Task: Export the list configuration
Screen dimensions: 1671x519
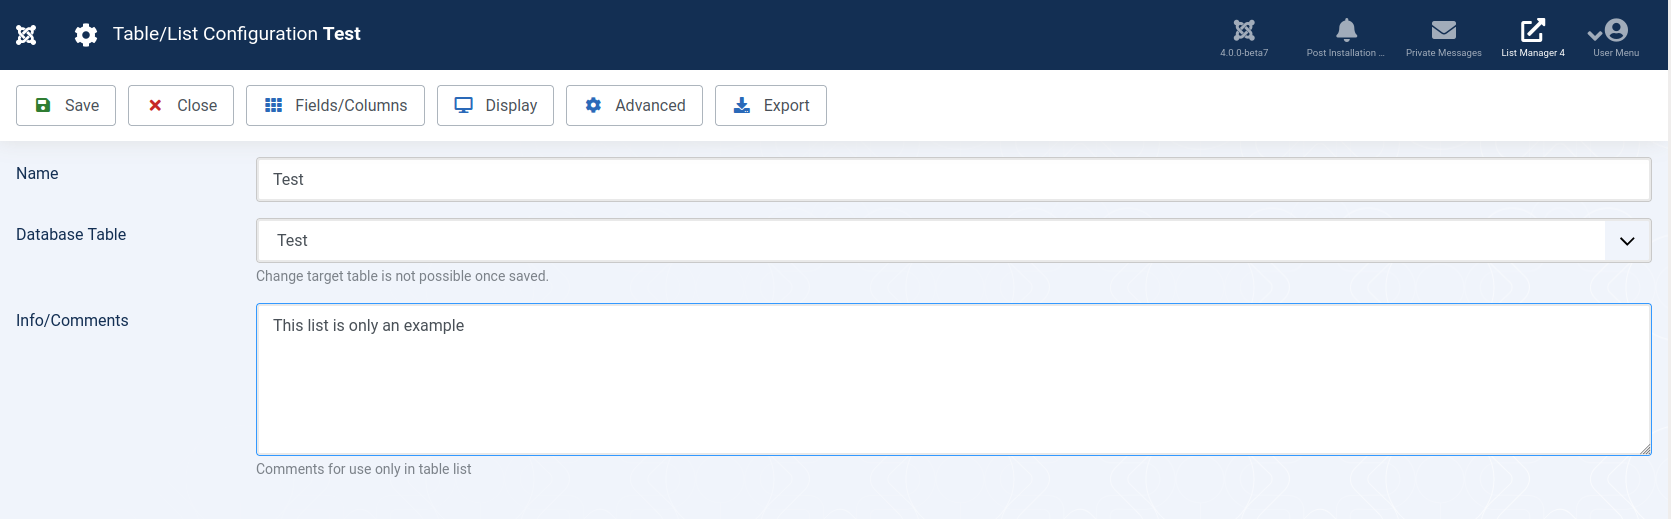Action: (x=771, y=105)
